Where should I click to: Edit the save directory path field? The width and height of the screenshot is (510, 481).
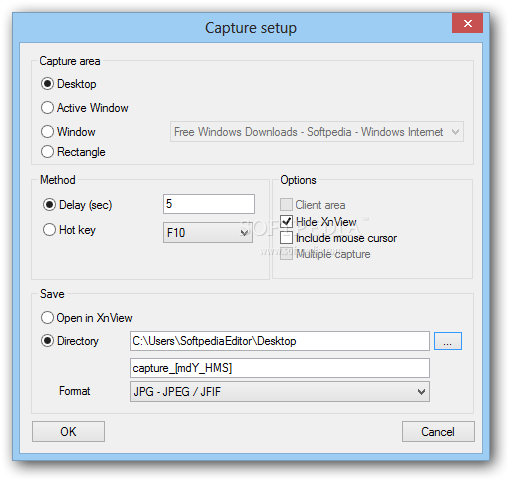tap(280, 341)
